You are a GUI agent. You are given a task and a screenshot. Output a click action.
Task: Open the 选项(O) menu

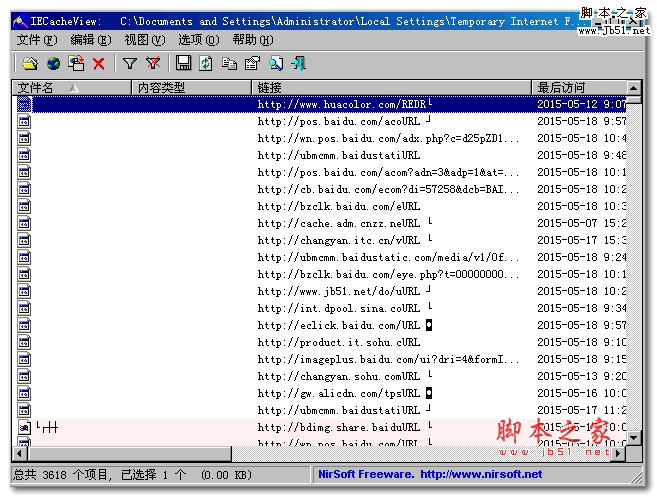[199, 40]
